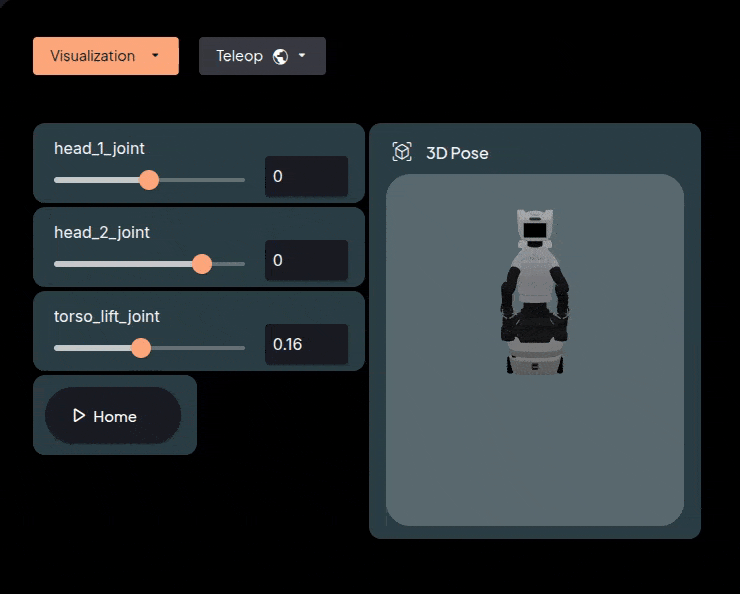Click the robot's wheeled base in viewport

click(x=535, y=361)
